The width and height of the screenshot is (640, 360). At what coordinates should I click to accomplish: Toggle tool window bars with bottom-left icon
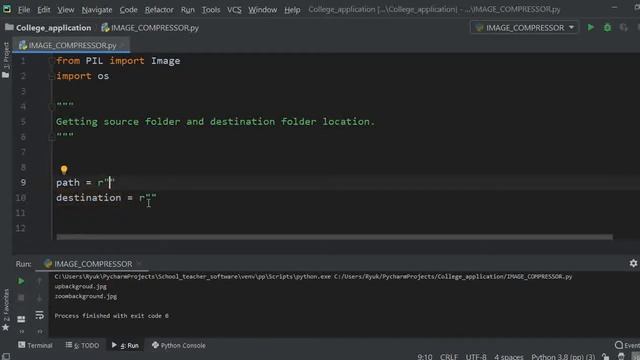pyautogui.click(x=6, y=356)
